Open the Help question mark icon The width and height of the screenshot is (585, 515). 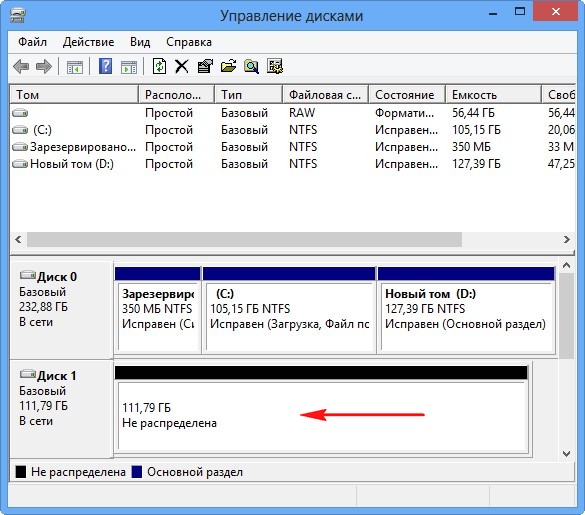point(106,66)
